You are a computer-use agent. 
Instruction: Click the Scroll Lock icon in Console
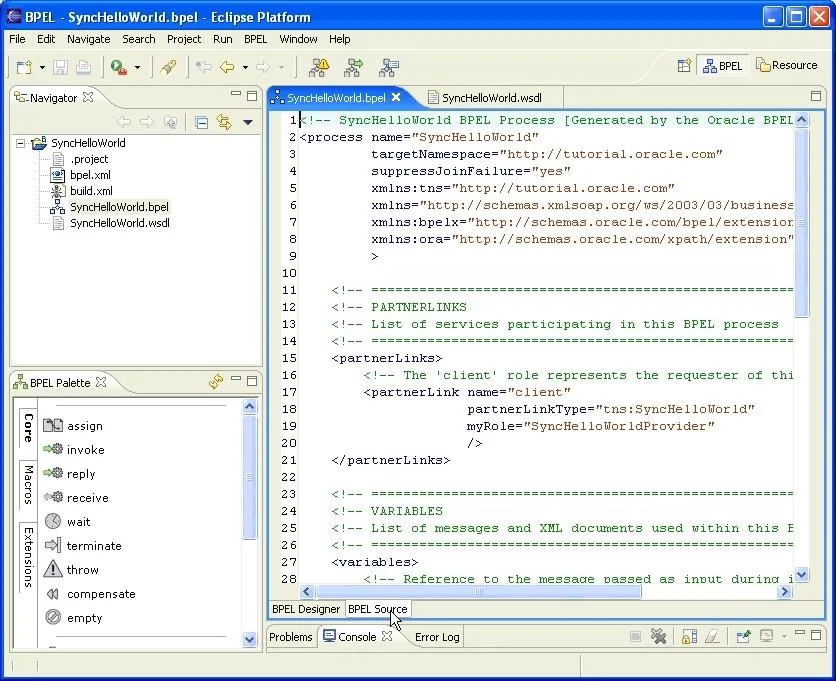[689, 636]
